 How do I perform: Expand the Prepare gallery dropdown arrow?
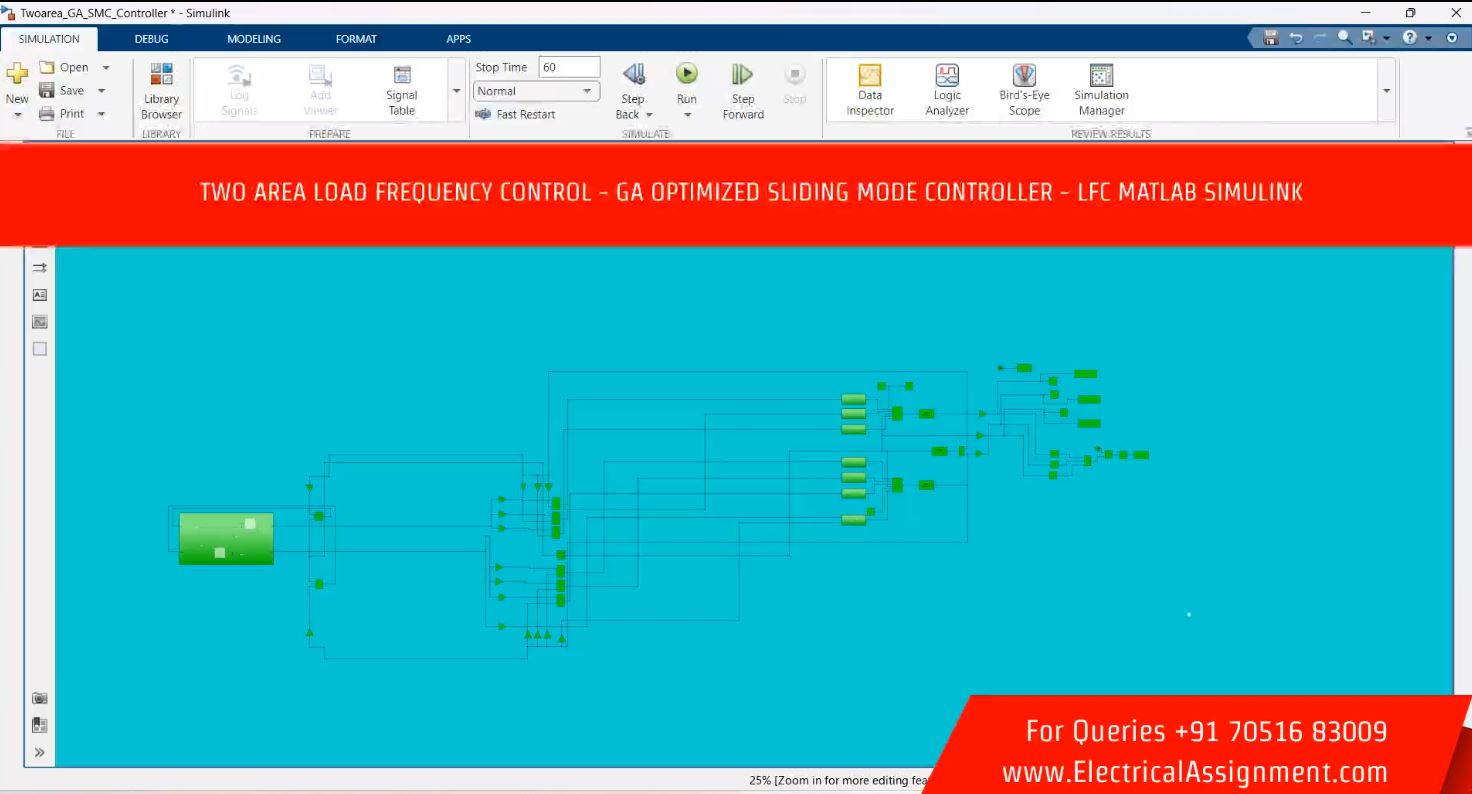click(457, 91)
